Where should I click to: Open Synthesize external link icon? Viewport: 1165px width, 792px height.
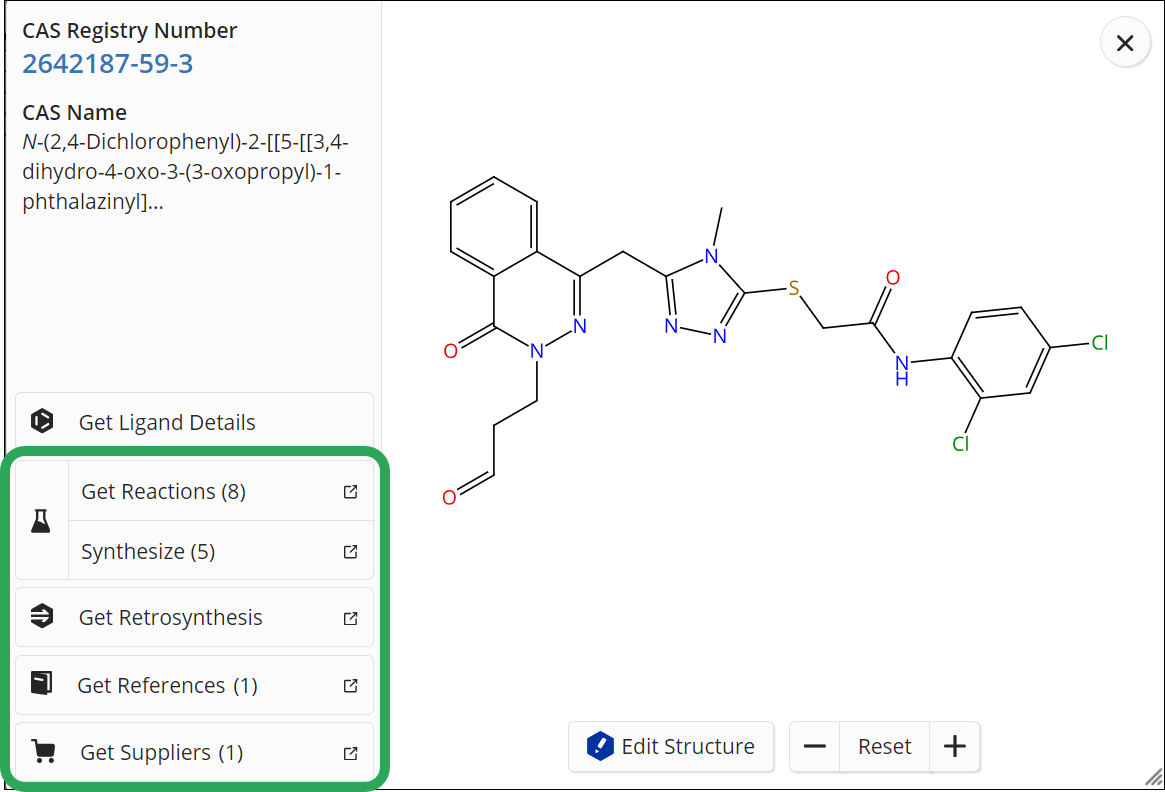pos(351,552)
